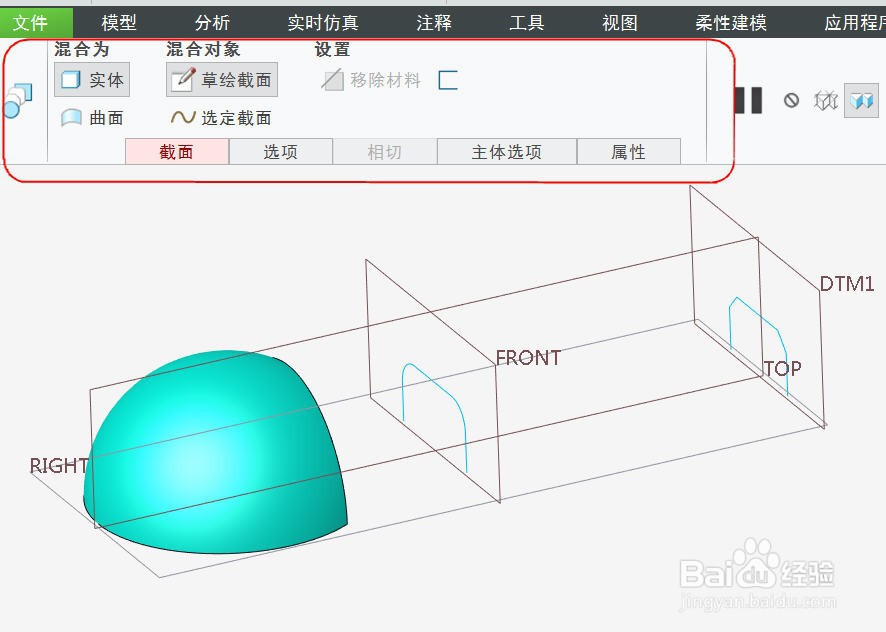This screenshot has height=632, width=886.
Task: Toggle the attached shaded preview icon
Action: (x=862, y=101)
